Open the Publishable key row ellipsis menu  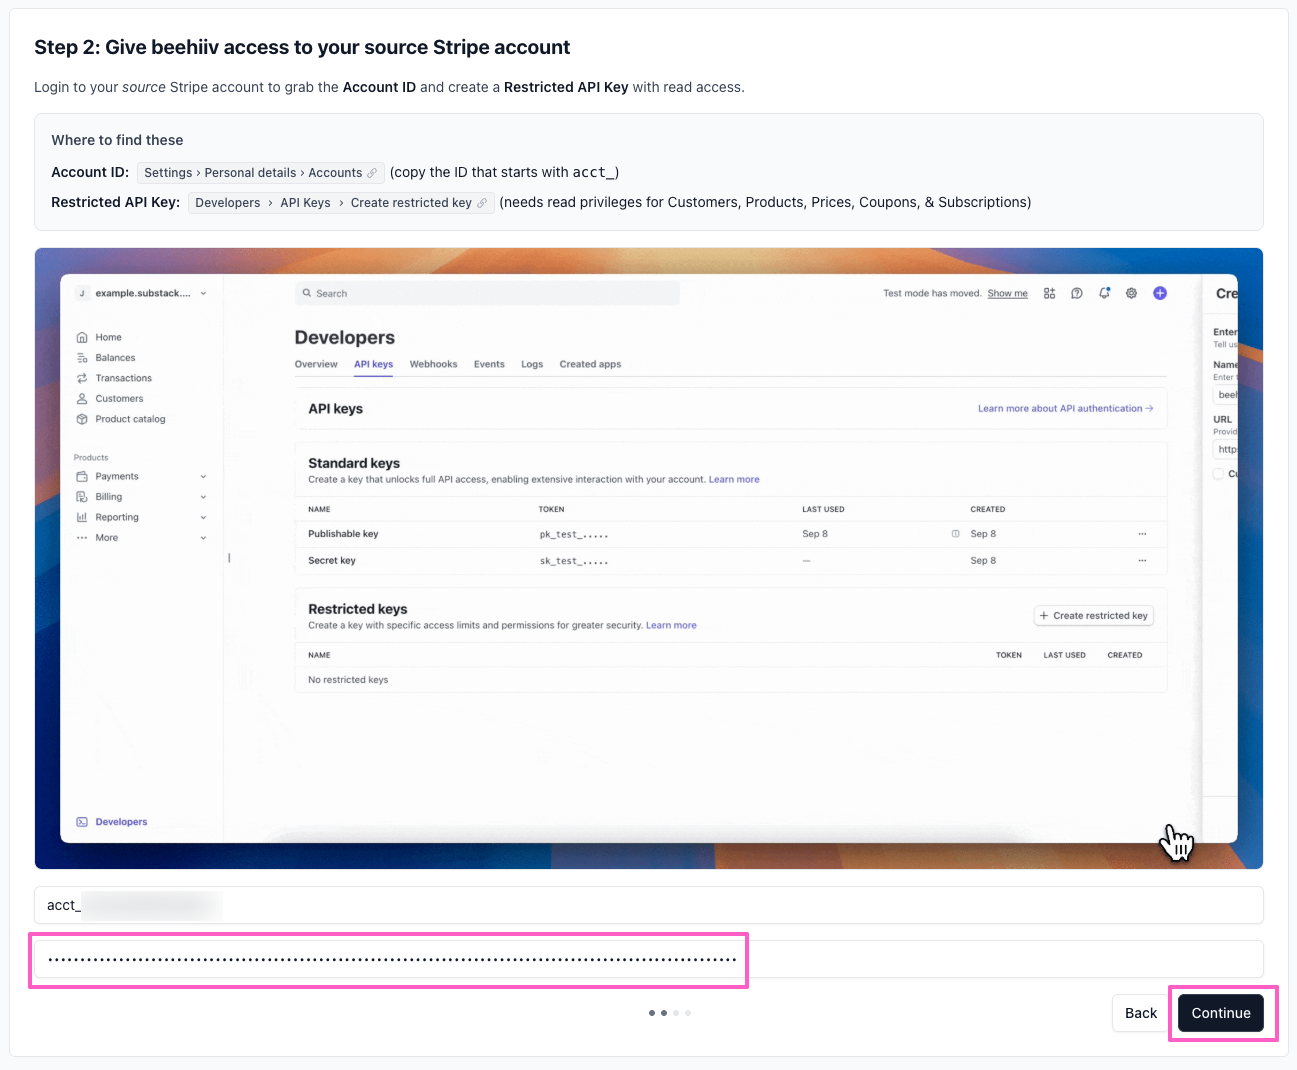[x=1142, y=534]
